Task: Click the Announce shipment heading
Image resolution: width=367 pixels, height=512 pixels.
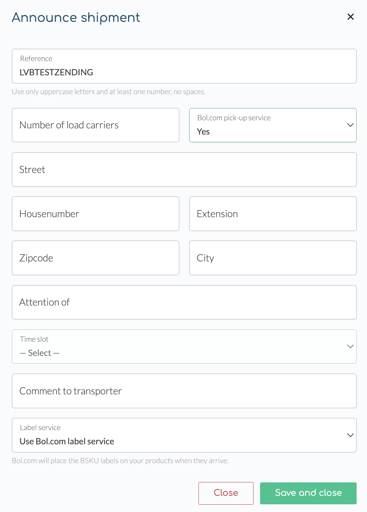Action: [76, 18]
